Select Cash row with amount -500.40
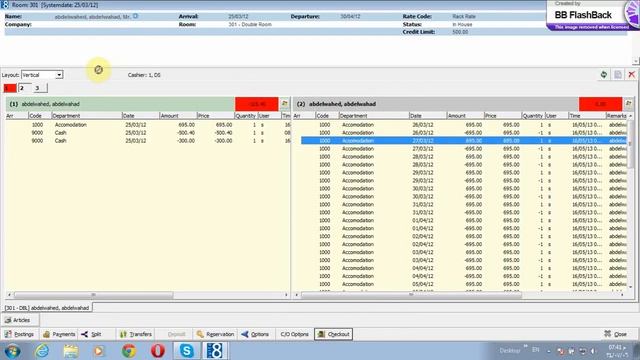The width and height of the screenshot is (640, 360). [x=148, y=133]
